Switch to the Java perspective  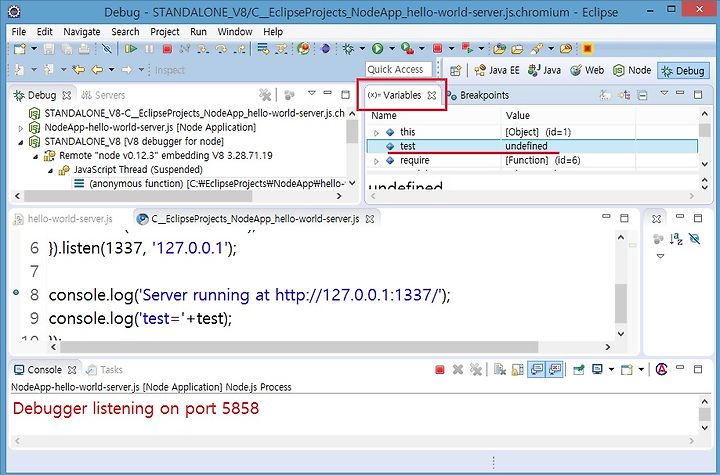click(x=544, y=70)
